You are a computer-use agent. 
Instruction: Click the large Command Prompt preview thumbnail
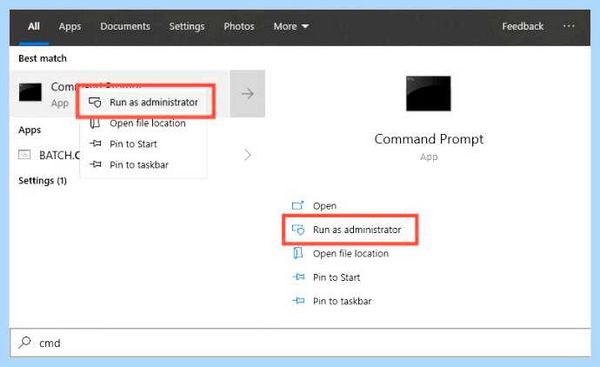[429, 93]
